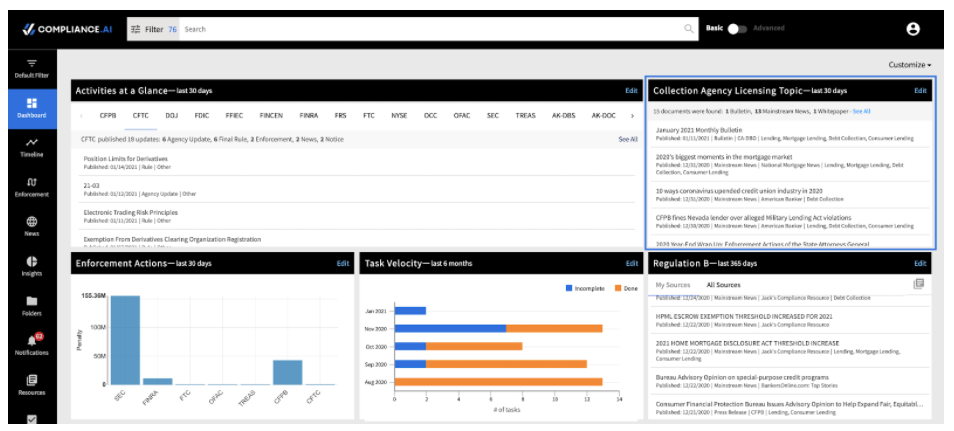Viewport: 954px width, 431px height.
Task: Open January 2021 Monthly Bulletin
Action: [x=698, y=130]
